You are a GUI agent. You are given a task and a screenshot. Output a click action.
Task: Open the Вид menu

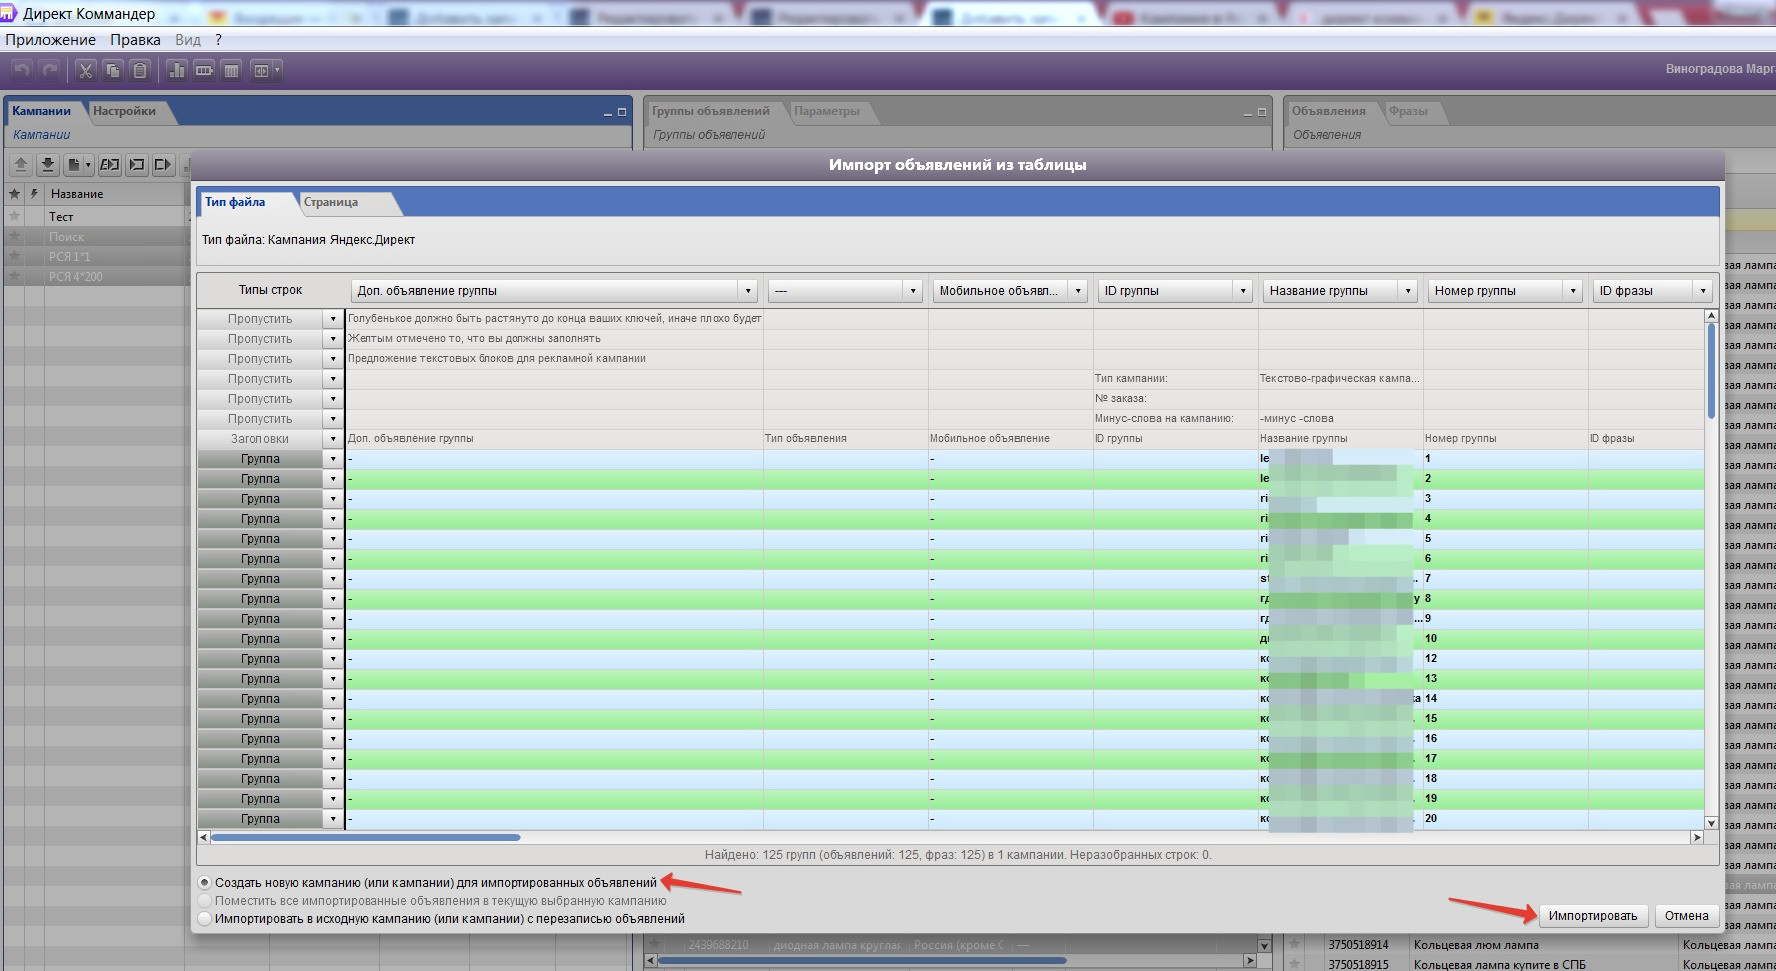point(188,40)
